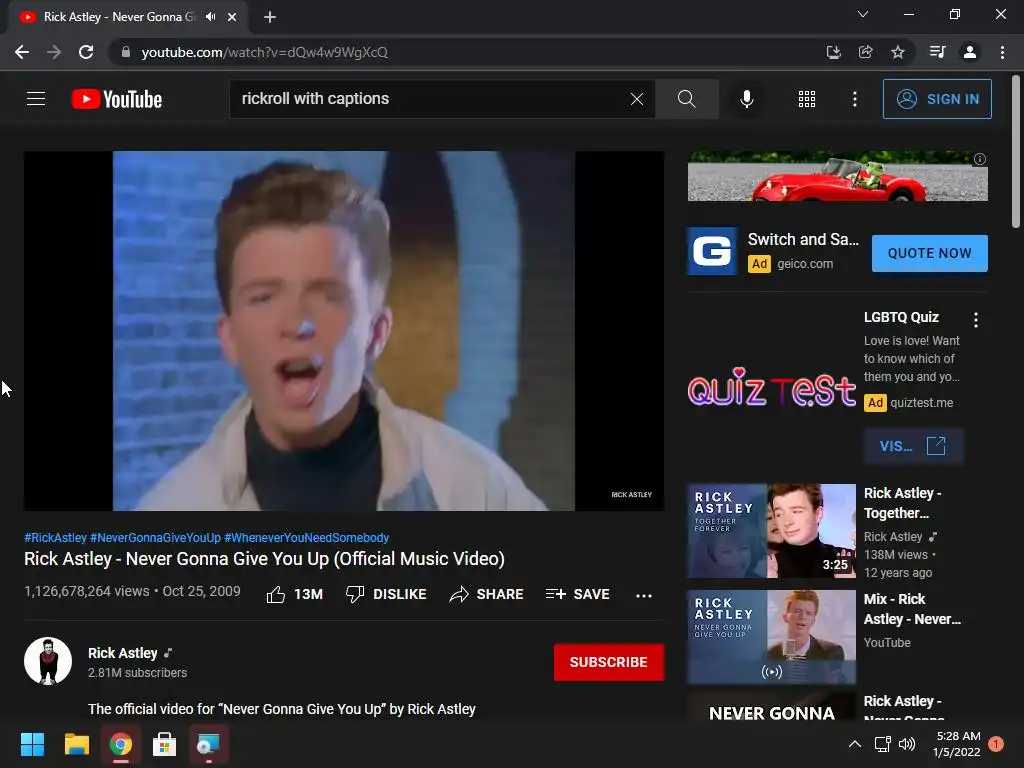Visit the quiztest.me site button
This screenshot has width=1024, height=768.
912,446
